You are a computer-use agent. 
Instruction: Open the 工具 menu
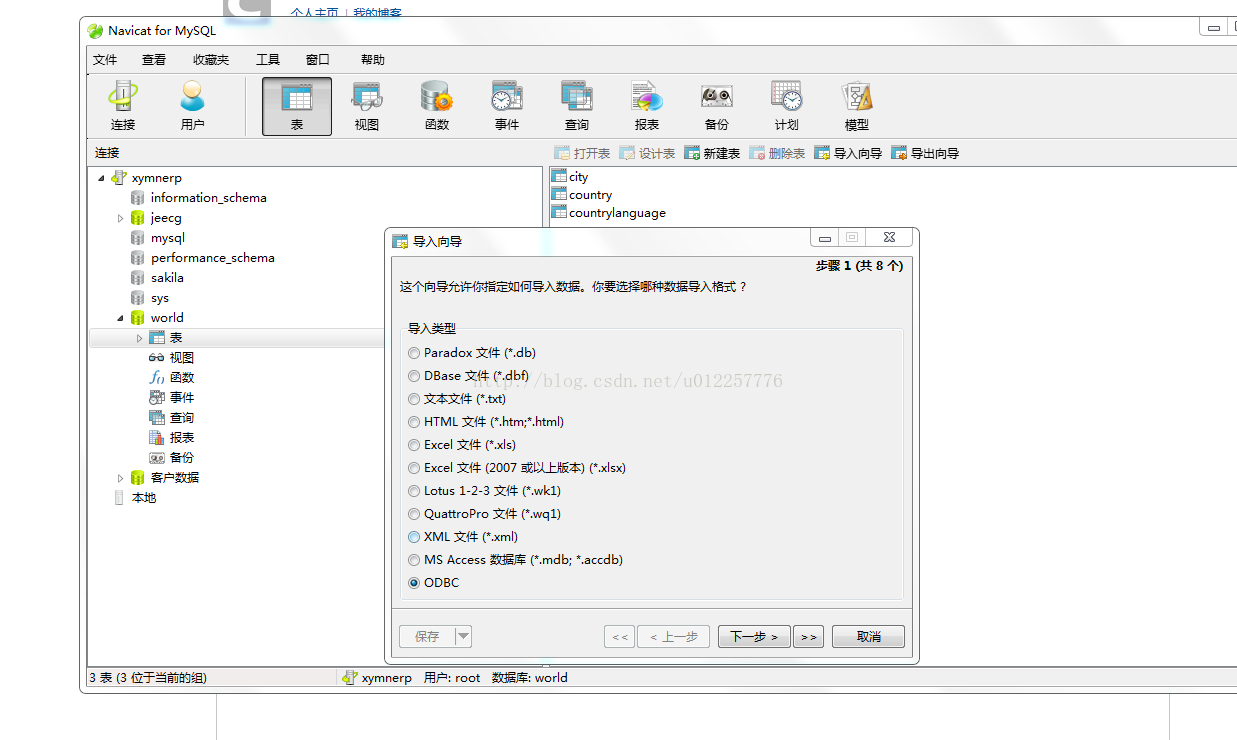[268, 60]
